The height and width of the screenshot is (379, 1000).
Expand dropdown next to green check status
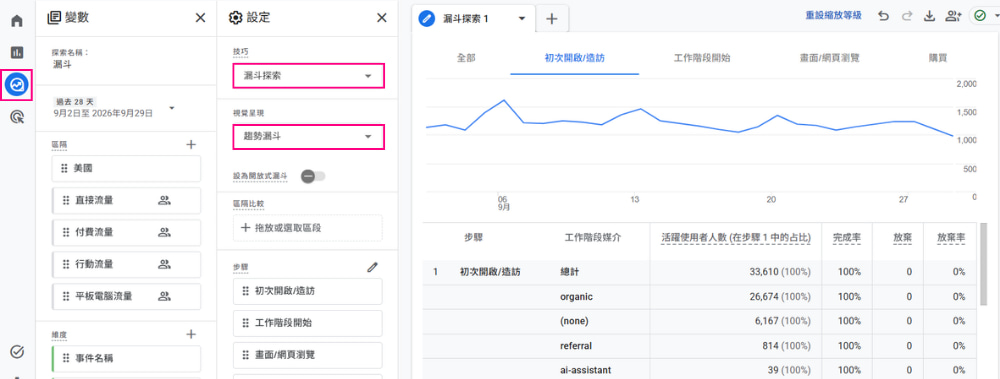(996, 16)
